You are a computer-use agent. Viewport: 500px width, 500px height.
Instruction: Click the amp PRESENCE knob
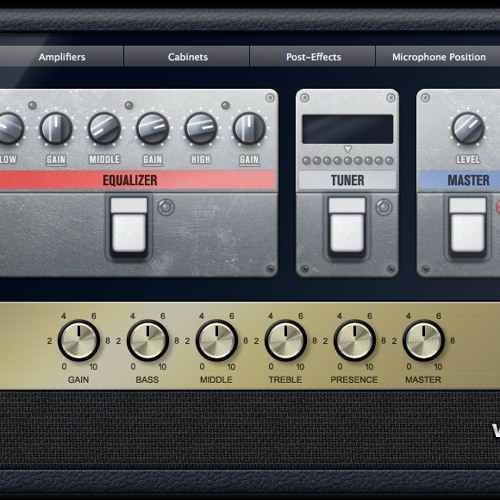[x=355, y=340]
